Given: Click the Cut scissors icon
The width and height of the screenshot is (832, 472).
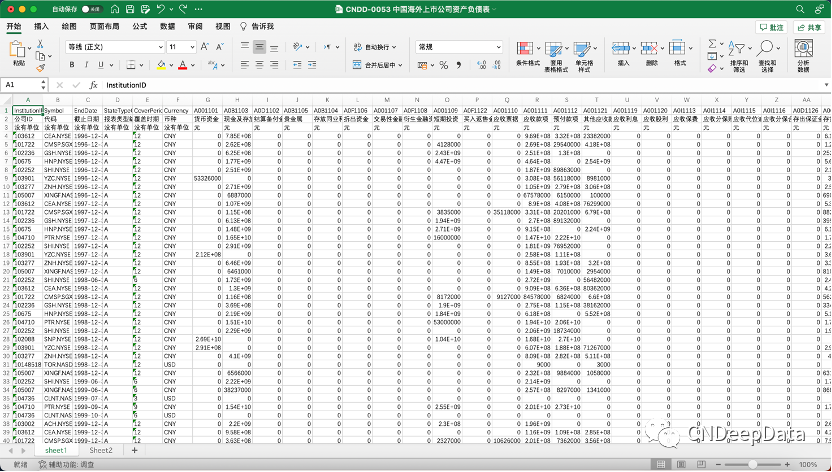Looking at the screenshot, I should tap(40, 44).
